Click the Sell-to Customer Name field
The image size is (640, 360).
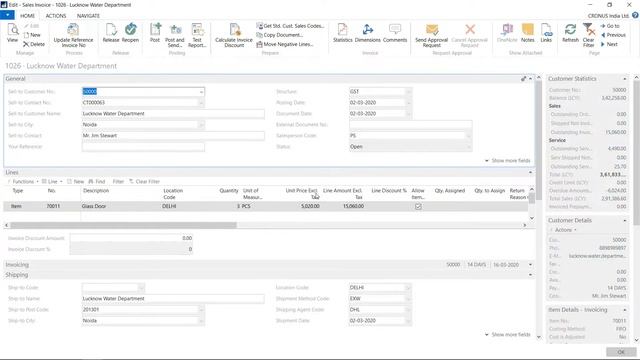tap(173, 114)
